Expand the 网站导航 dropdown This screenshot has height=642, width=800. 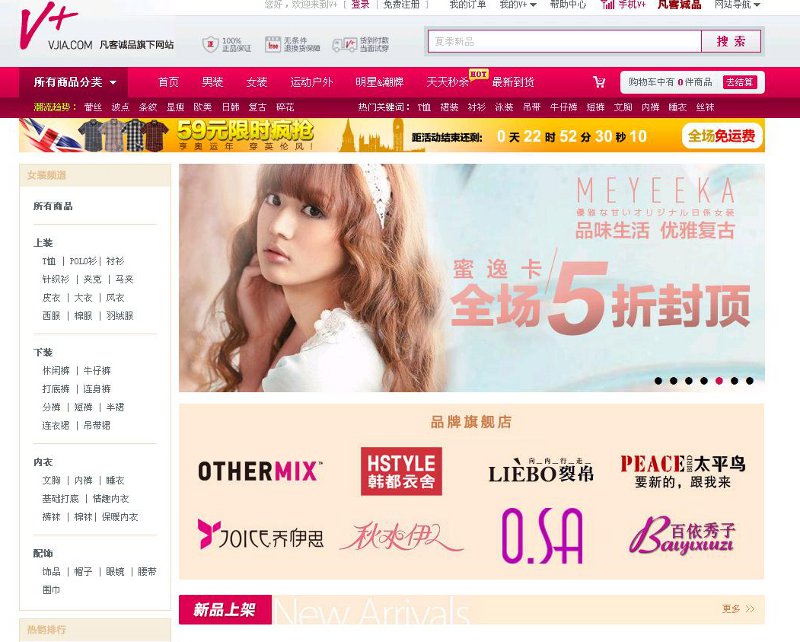pos(736,5)
